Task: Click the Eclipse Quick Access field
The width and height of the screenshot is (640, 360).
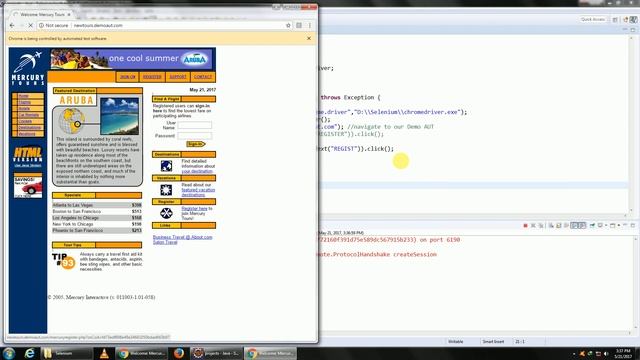Action: tap(593, 19)
